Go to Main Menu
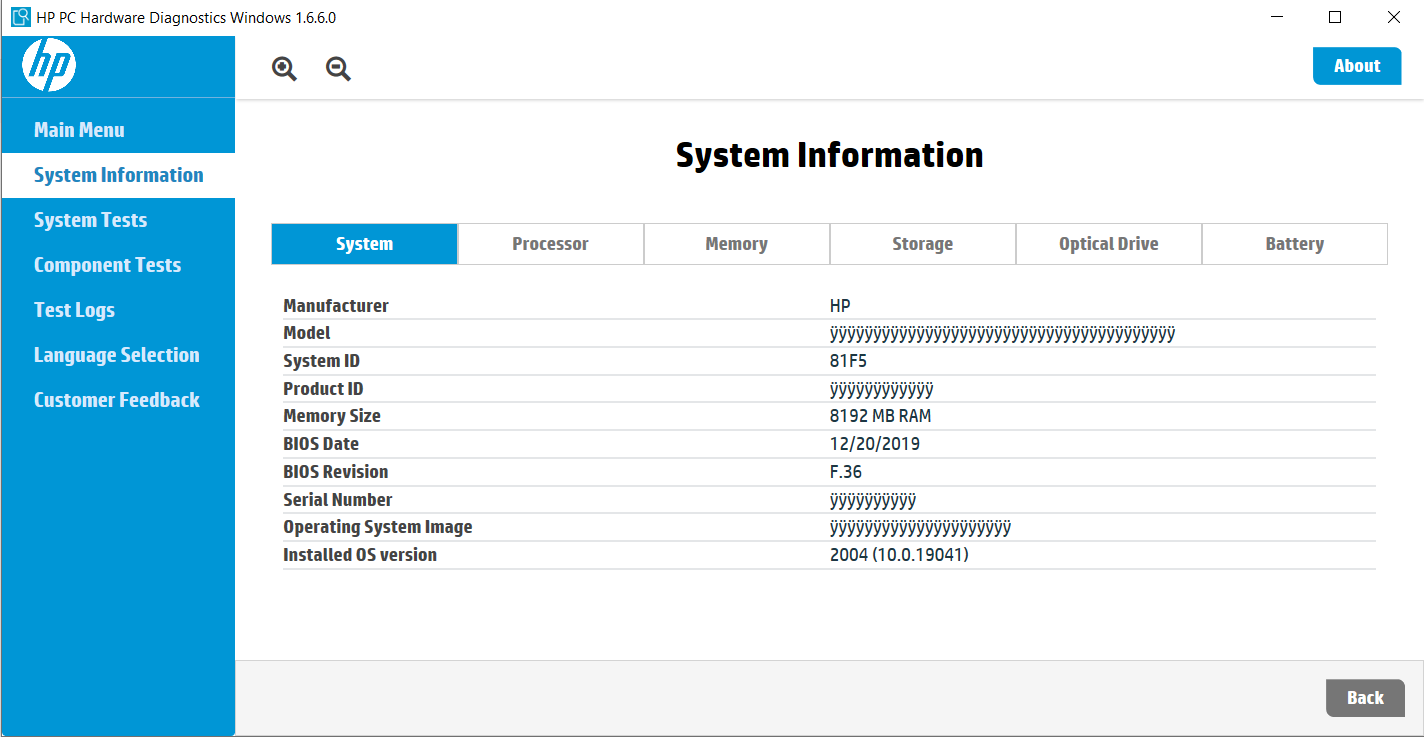The height and width of the screenshot is (737, 1424). [79, 130]
